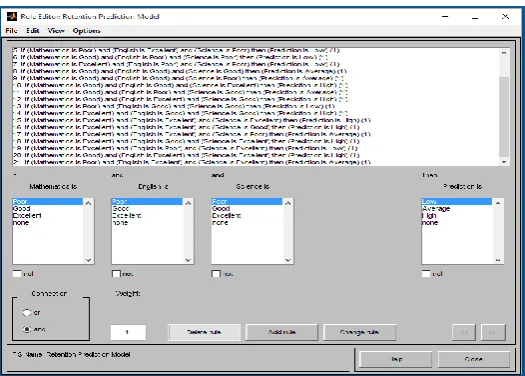This screenshot has height=376, width=525.
Task: Select 'Good' in the English list
Action: coord(147,209)
